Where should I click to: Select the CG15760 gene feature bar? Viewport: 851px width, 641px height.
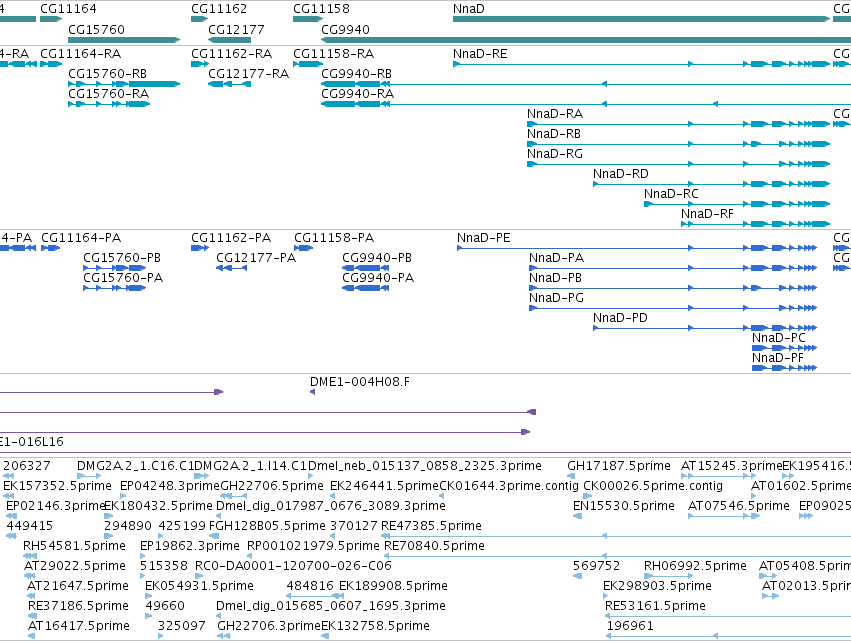(x=124, y=40)
